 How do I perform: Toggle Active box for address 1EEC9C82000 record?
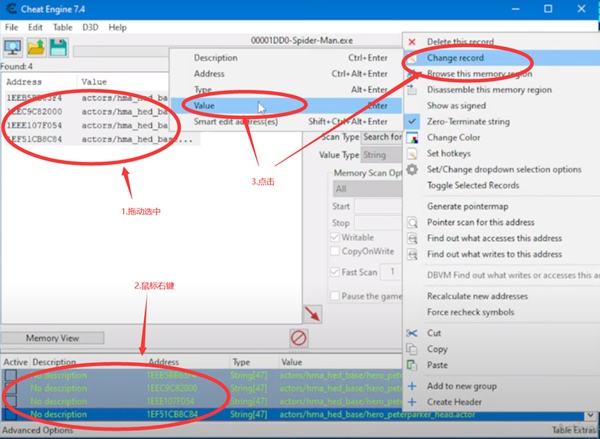coord(10,388)
